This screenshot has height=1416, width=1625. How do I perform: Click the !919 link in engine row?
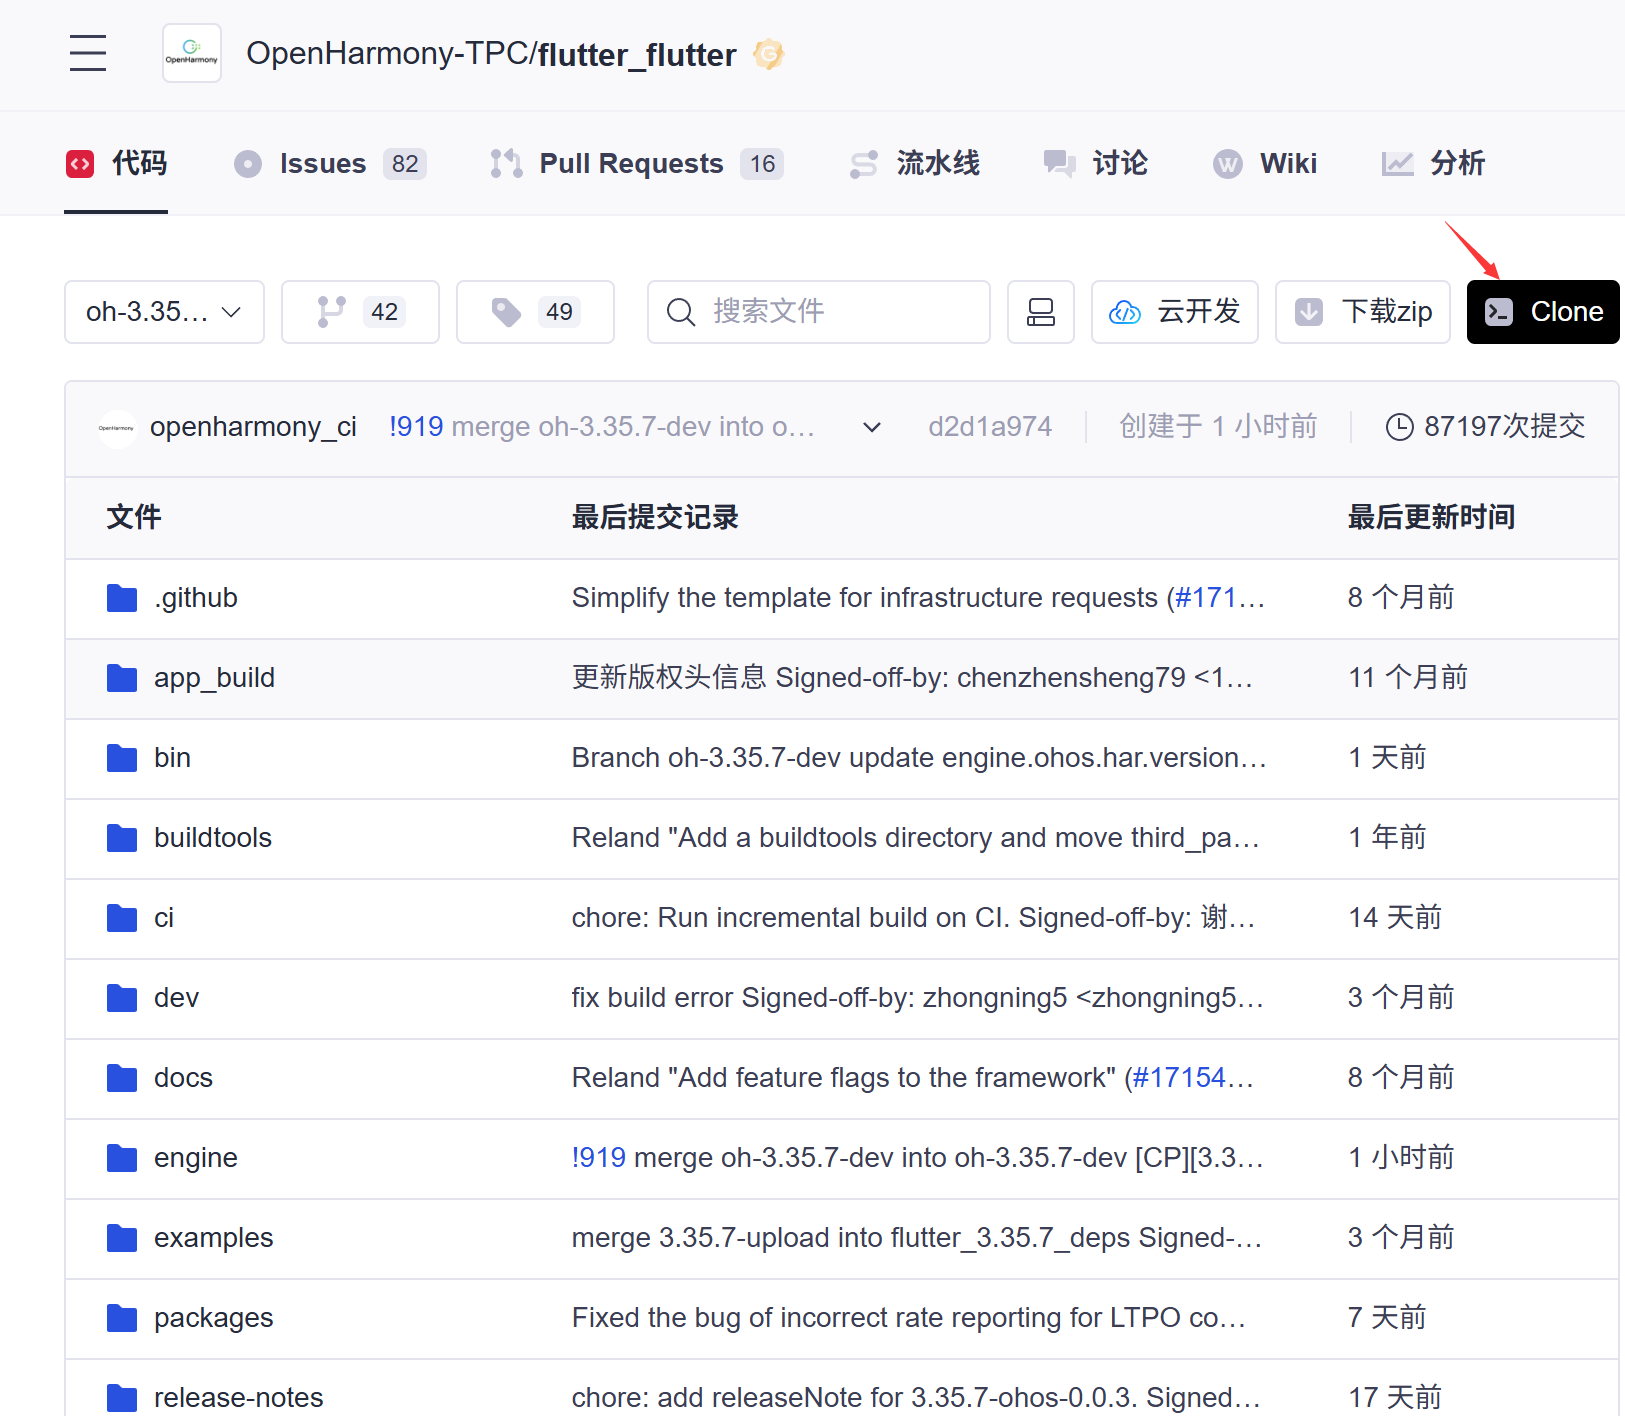click(x=598, y=1158)
